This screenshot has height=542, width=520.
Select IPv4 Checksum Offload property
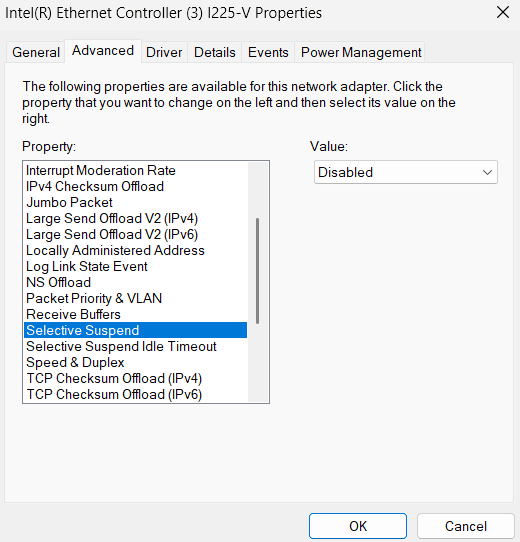[136, 186]
